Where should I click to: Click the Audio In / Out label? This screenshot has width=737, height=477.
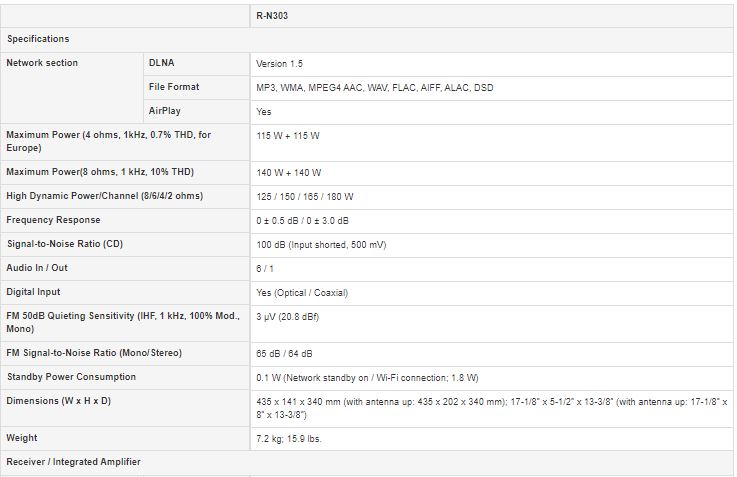[x=37, y=268]
